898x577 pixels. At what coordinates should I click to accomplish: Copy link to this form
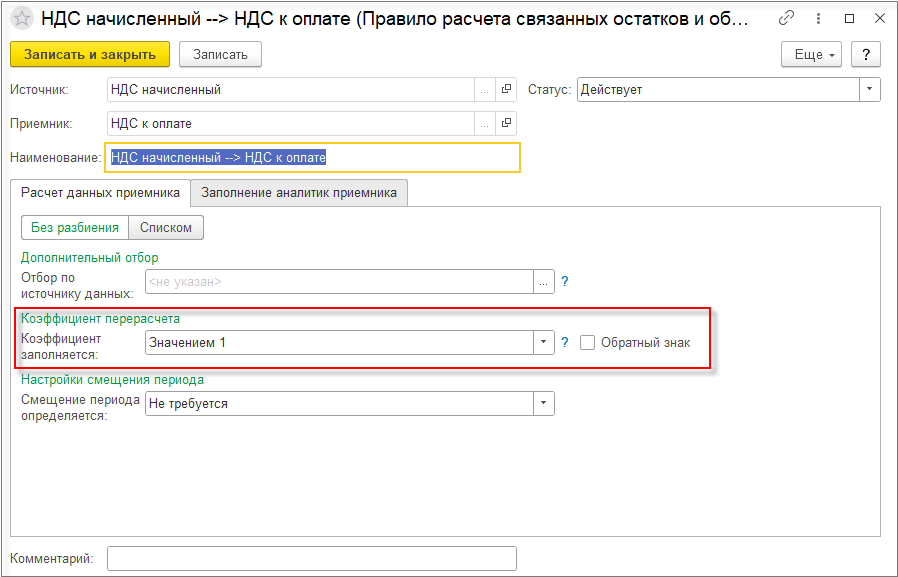click(x=786, y=19)
